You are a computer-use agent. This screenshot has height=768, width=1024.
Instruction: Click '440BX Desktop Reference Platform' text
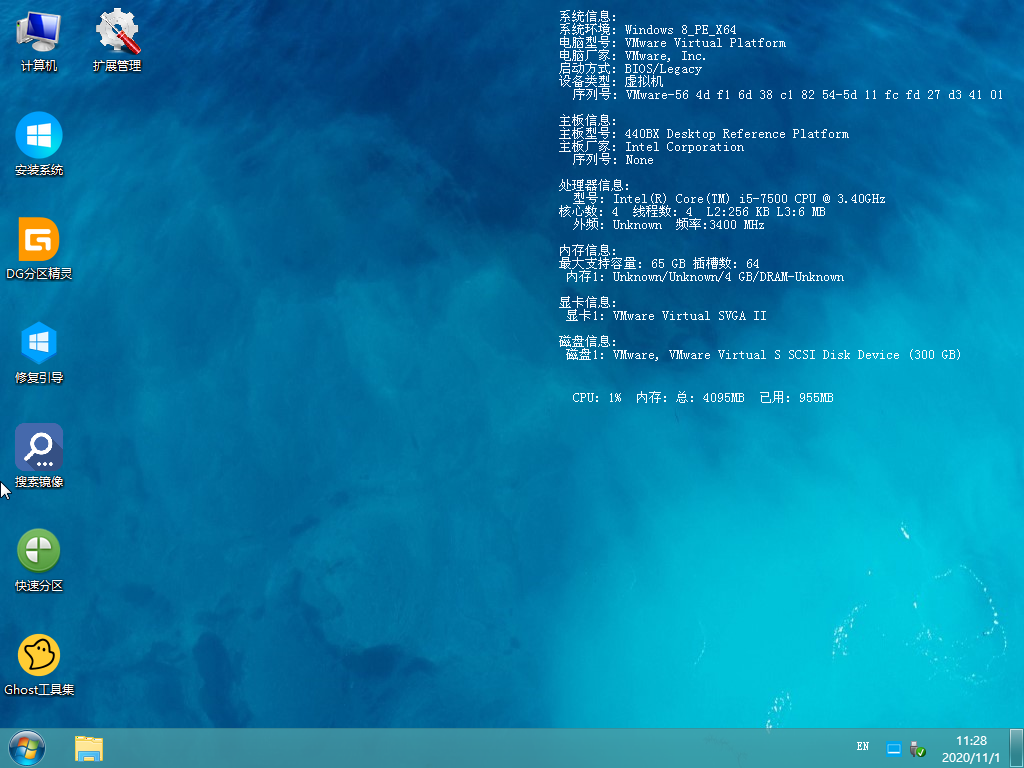pyautogui.click(x=737, y=134)
